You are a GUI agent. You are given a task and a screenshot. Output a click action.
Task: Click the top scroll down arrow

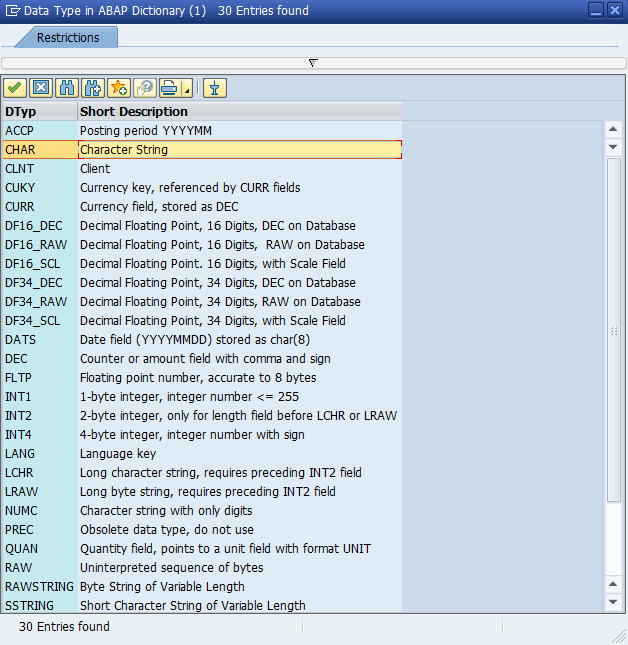point(613,147)
